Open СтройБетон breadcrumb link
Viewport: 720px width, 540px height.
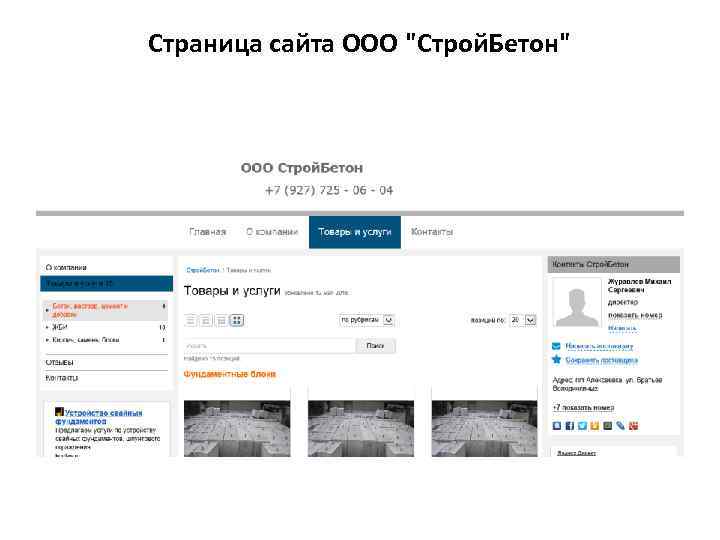202,270
